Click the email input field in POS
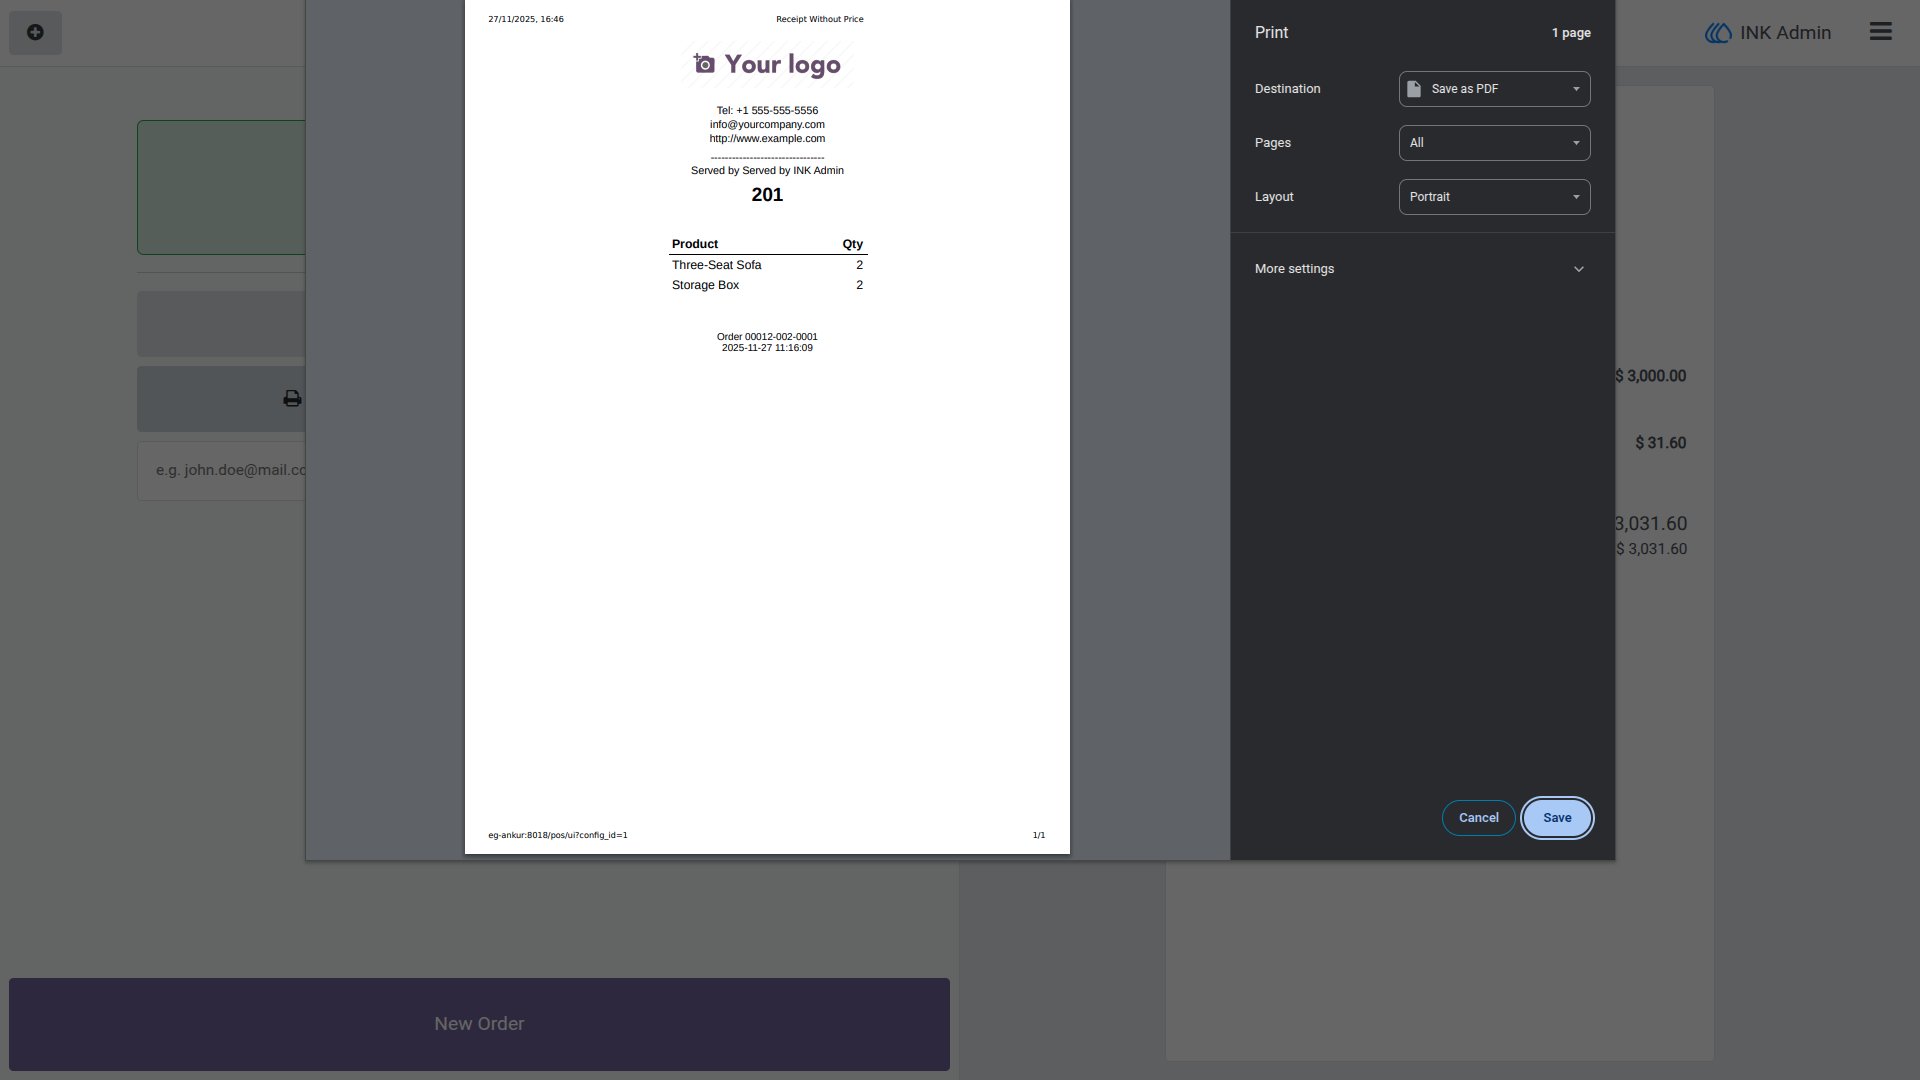1920x1080 pixels. click(222, 470)
